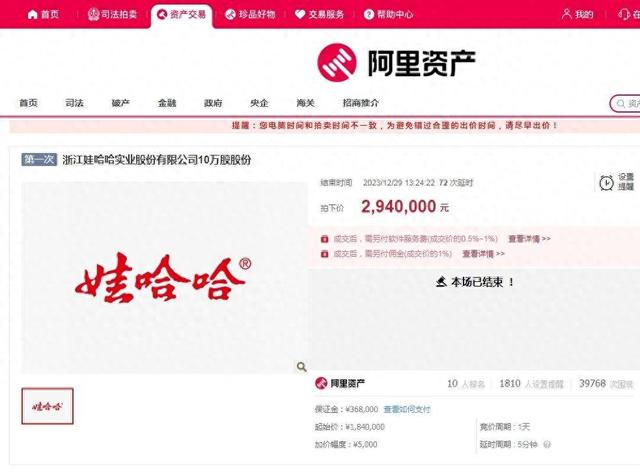This screenshot has height=474, width=640.
Task: Click the red icon beside software service fee
Action: (x=324, y=239)
